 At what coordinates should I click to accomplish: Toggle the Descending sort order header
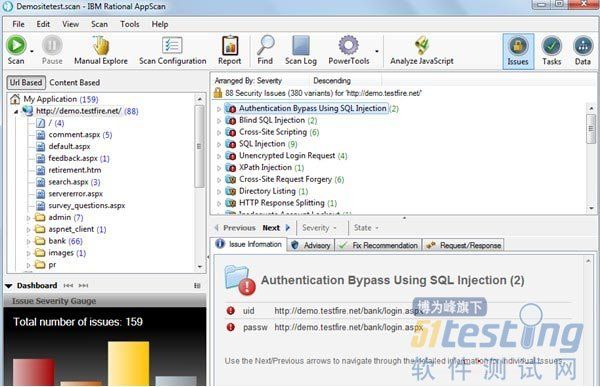click(x=332, y=81)
